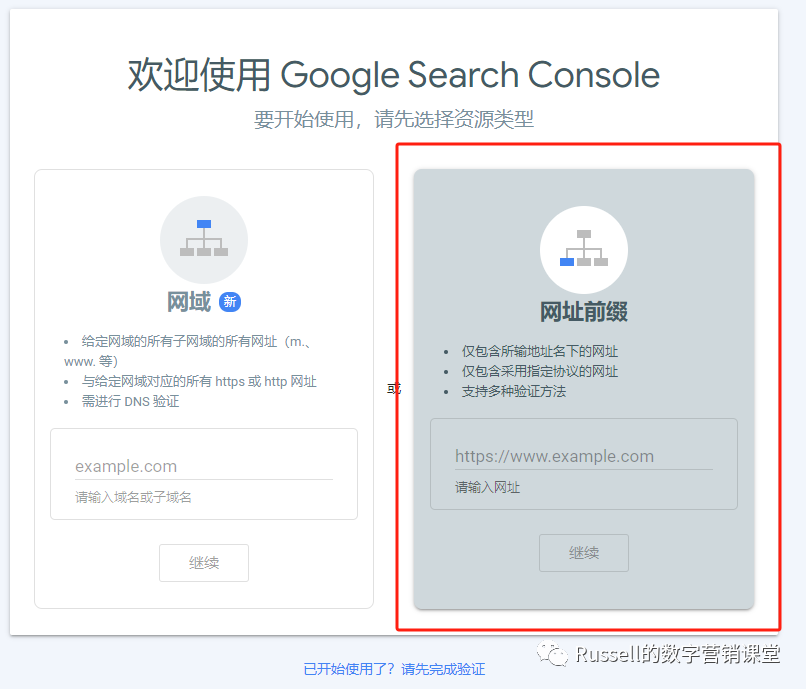Choose the DNS verification property type

pyautogui.click(x=203, y=390)
